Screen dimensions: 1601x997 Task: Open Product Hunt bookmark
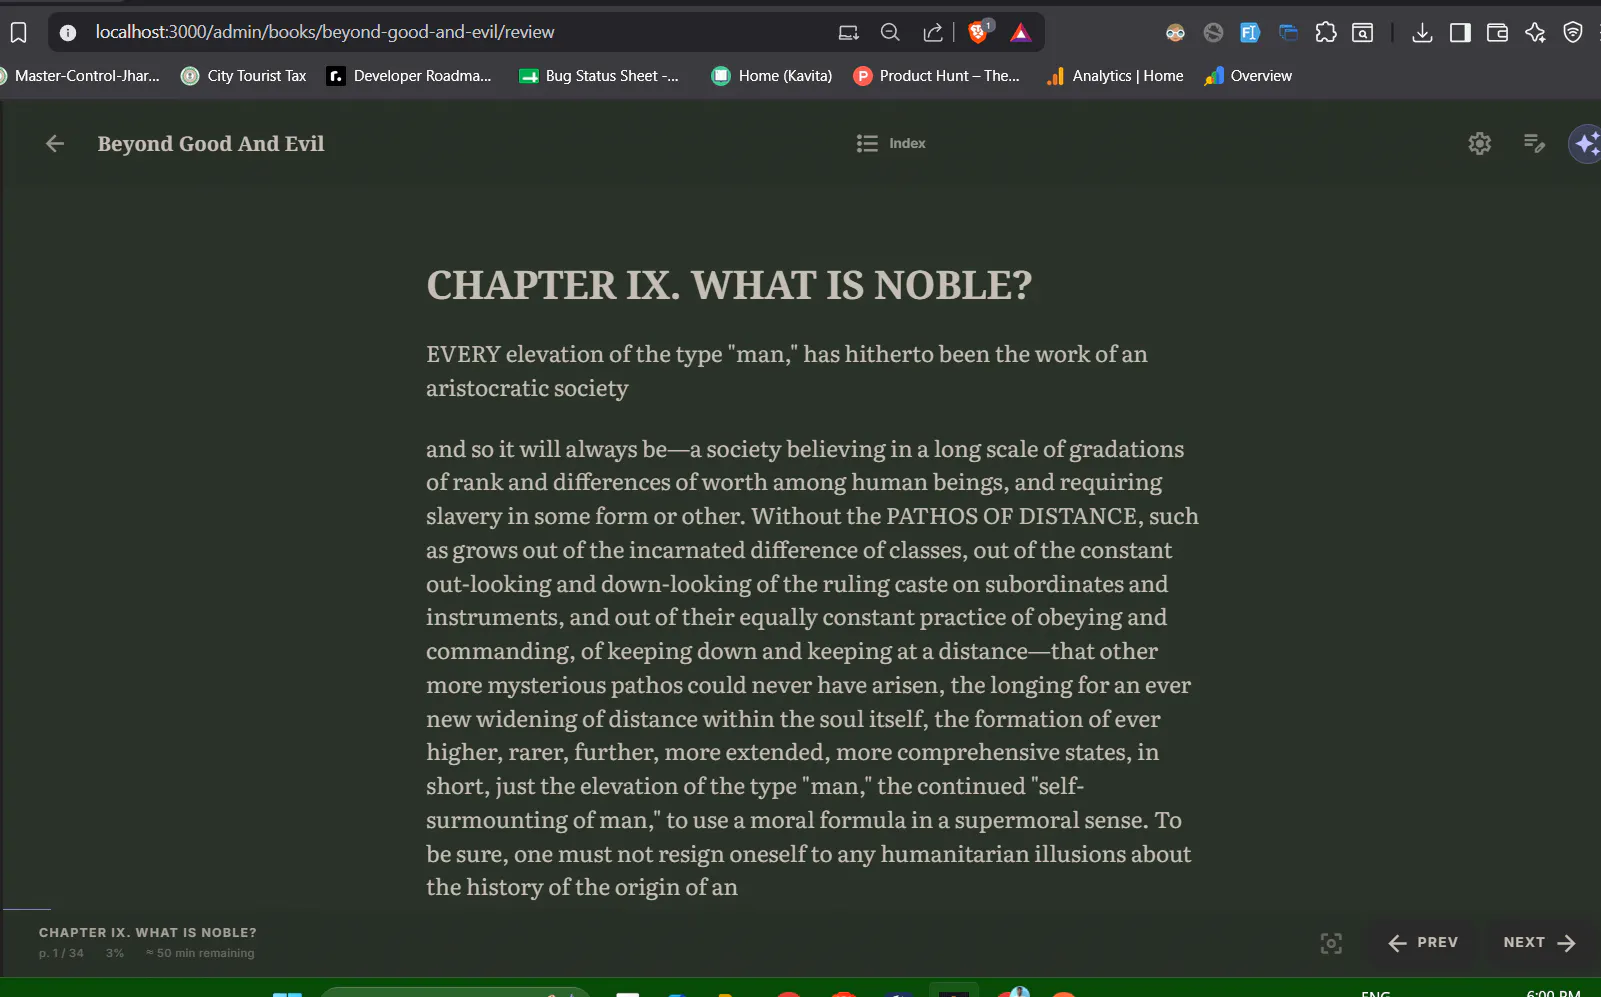(x=936, y=76)
